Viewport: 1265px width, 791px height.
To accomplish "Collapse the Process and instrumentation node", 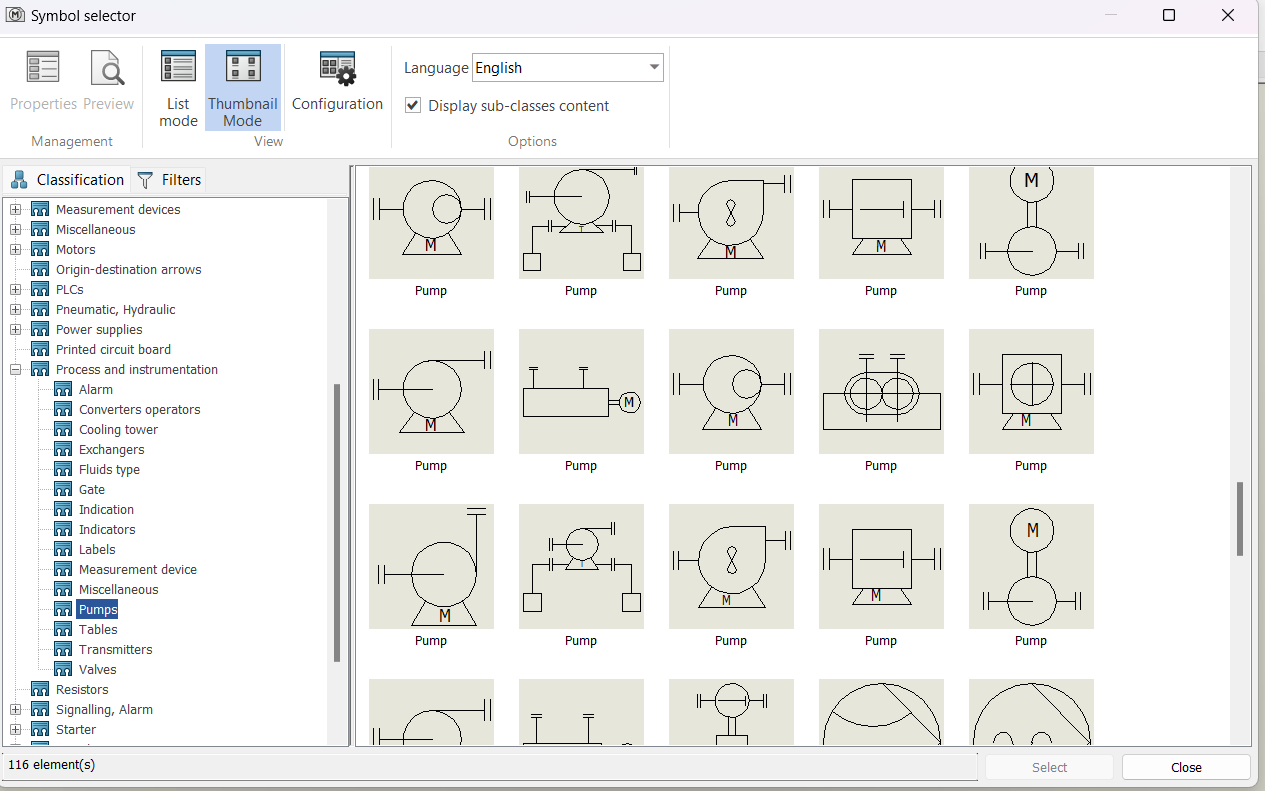I will pos(16,369).
